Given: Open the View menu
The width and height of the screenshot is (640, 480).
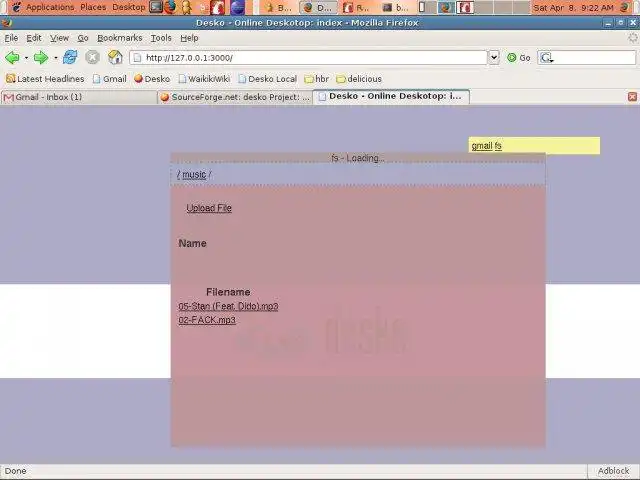Looking at the screenshot, I should click(59, 38).
